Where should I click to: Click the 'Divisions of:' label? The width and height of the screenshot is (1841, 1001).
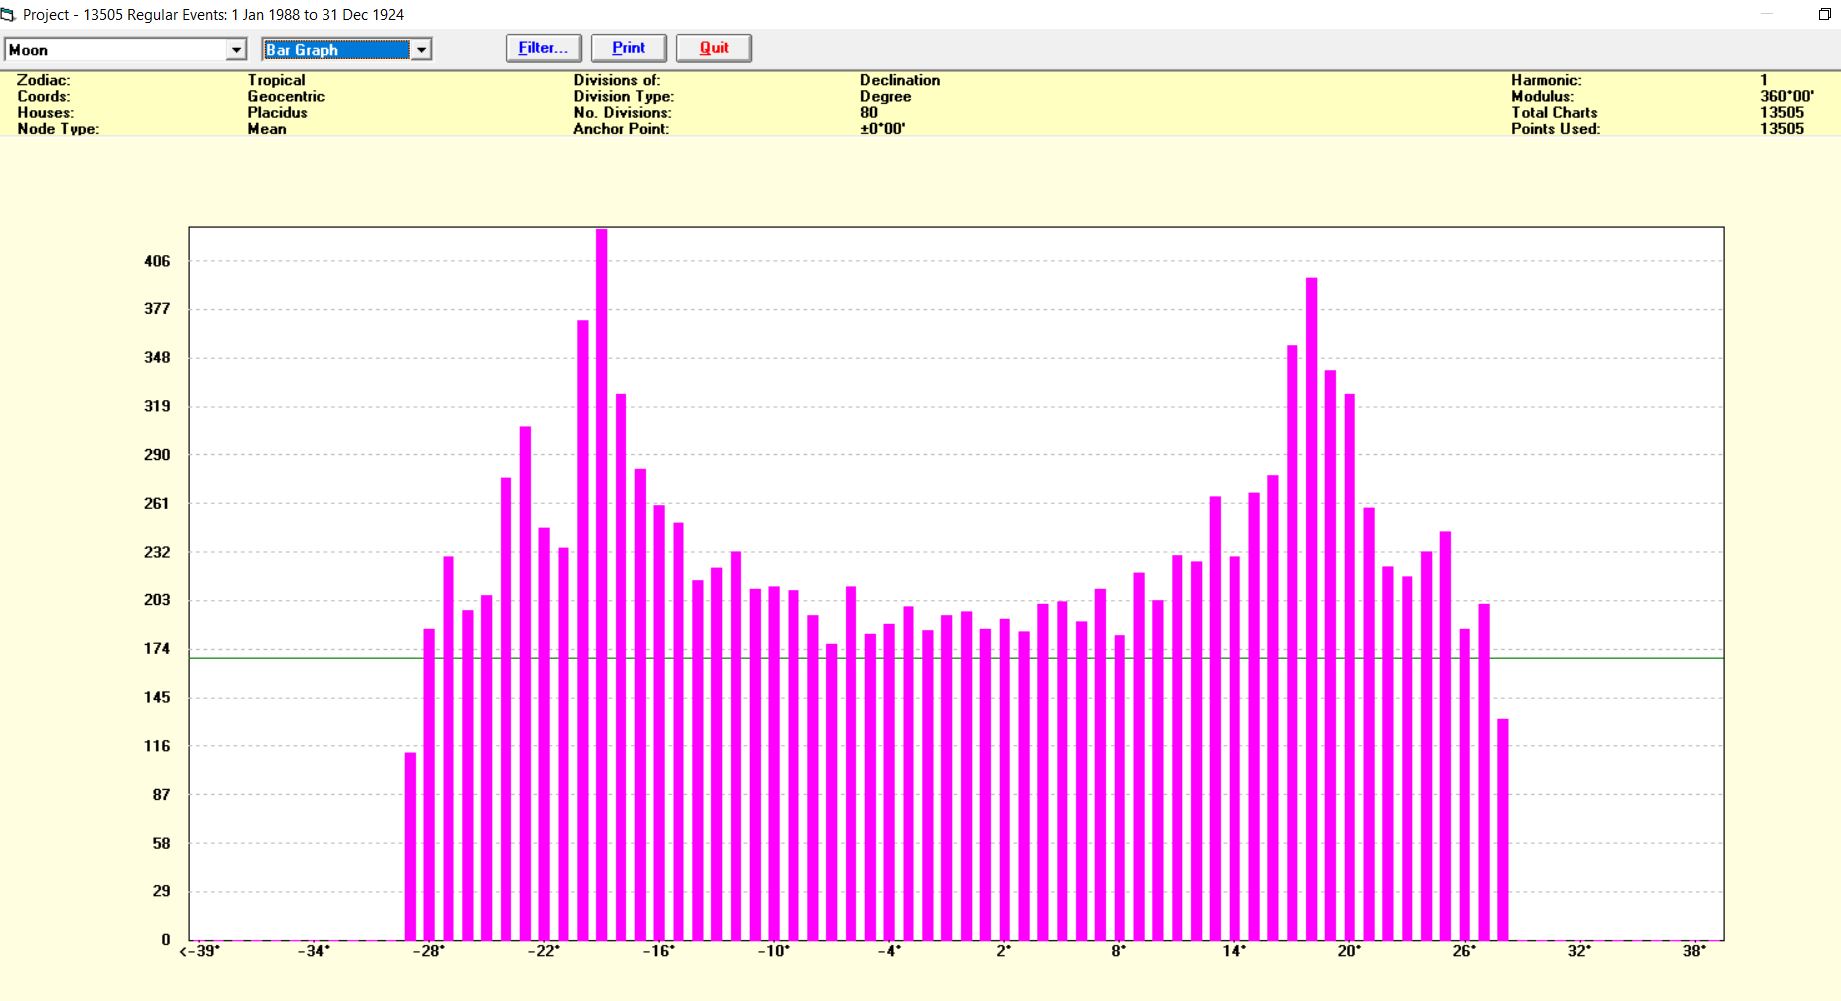pyautogui.click(x=617, y=80)
